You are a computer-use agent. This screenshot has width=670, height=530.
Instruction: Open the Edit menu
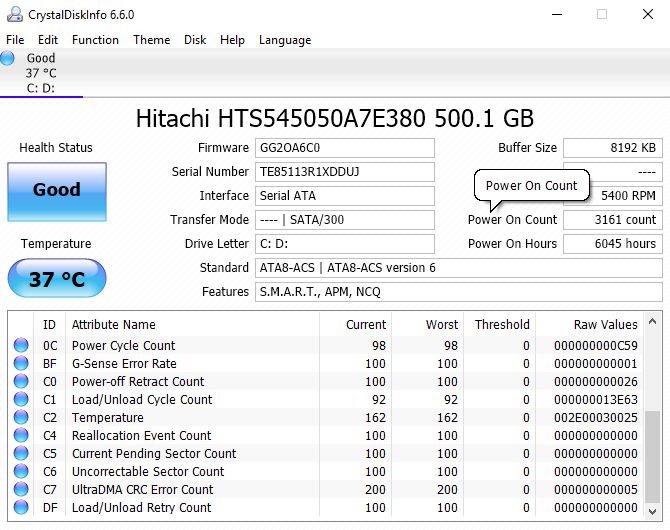pos(48,40)
